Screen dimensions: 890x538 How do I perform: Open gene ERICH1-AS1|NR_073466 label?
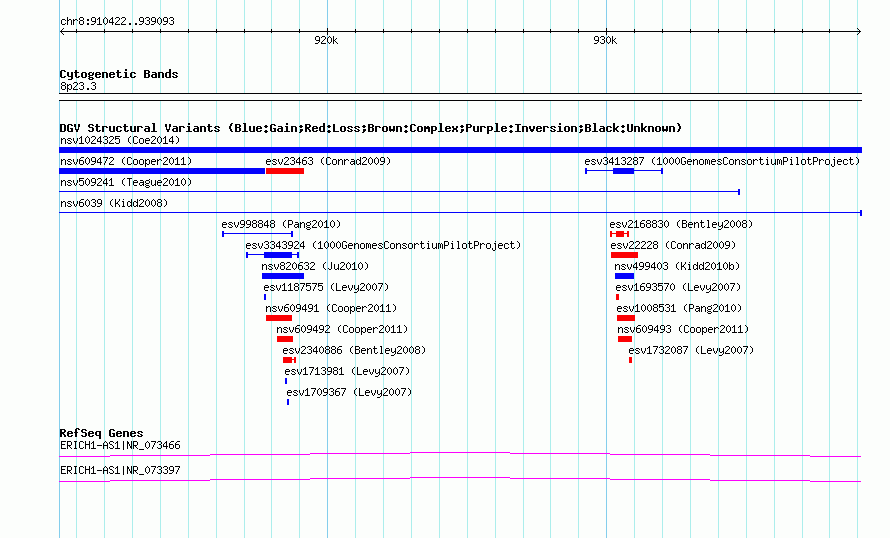(120, 445)
